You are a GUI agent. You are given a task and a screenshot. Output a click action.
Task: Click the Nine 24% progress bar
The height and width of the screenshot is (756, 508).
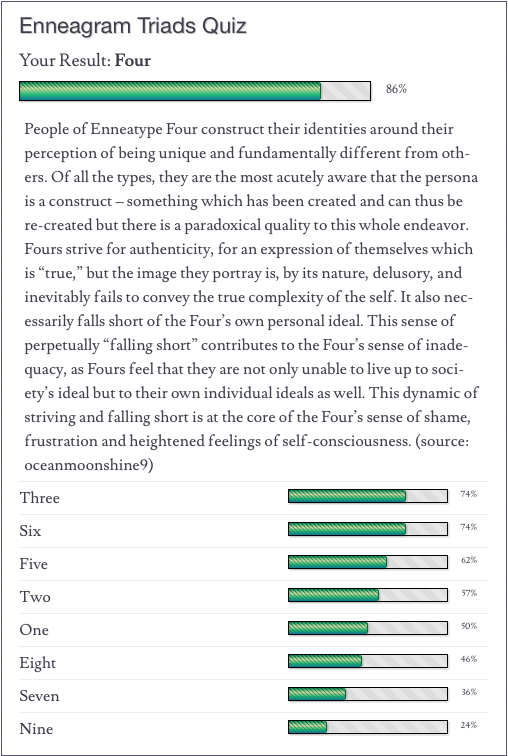[368, 727]
